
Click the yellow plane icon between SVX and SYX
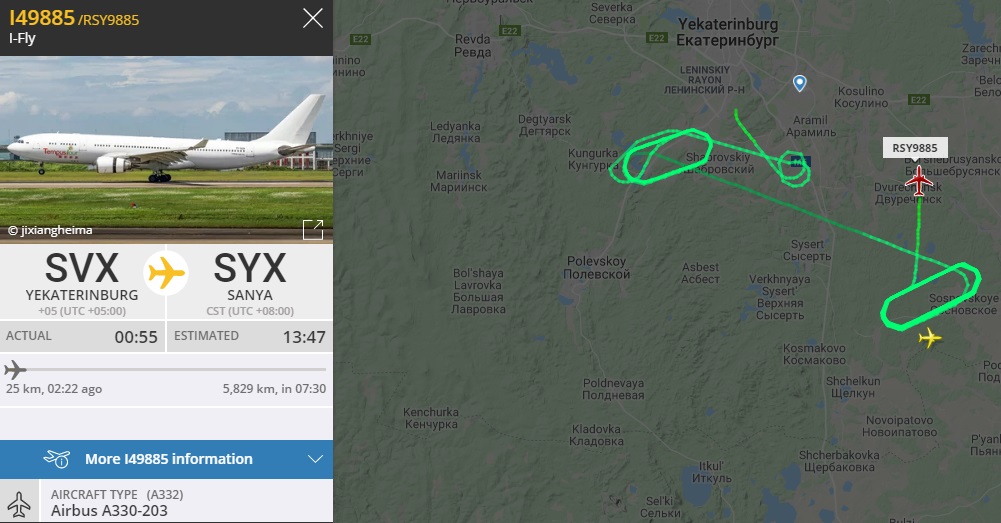point(166,273)
